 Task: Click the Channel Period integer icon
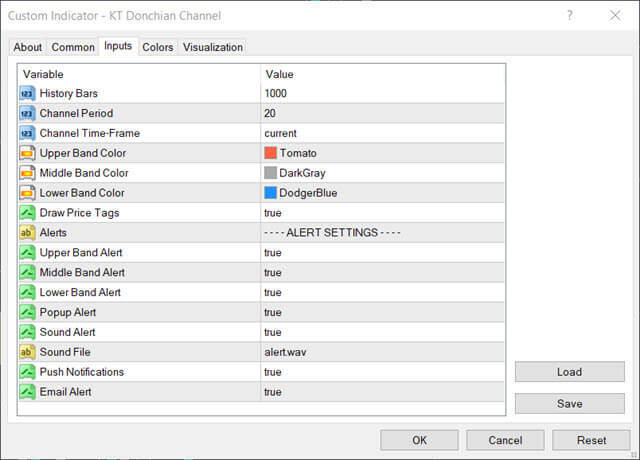[27, 113]
